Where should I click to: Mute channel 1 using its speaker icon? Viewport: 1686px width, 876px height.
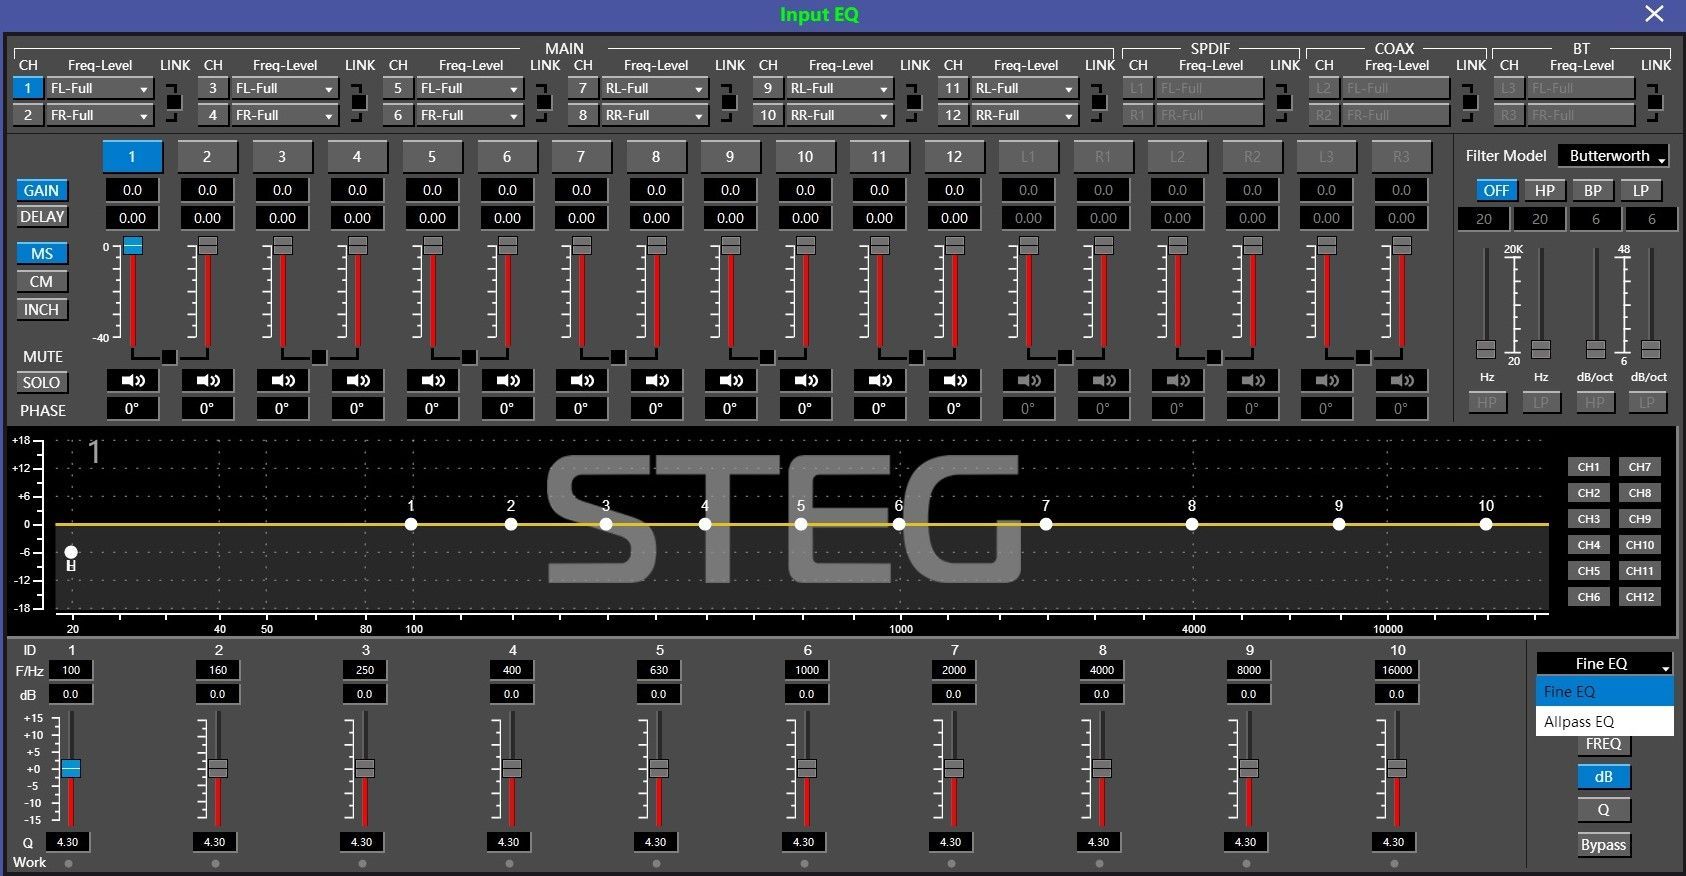(132, 380)
